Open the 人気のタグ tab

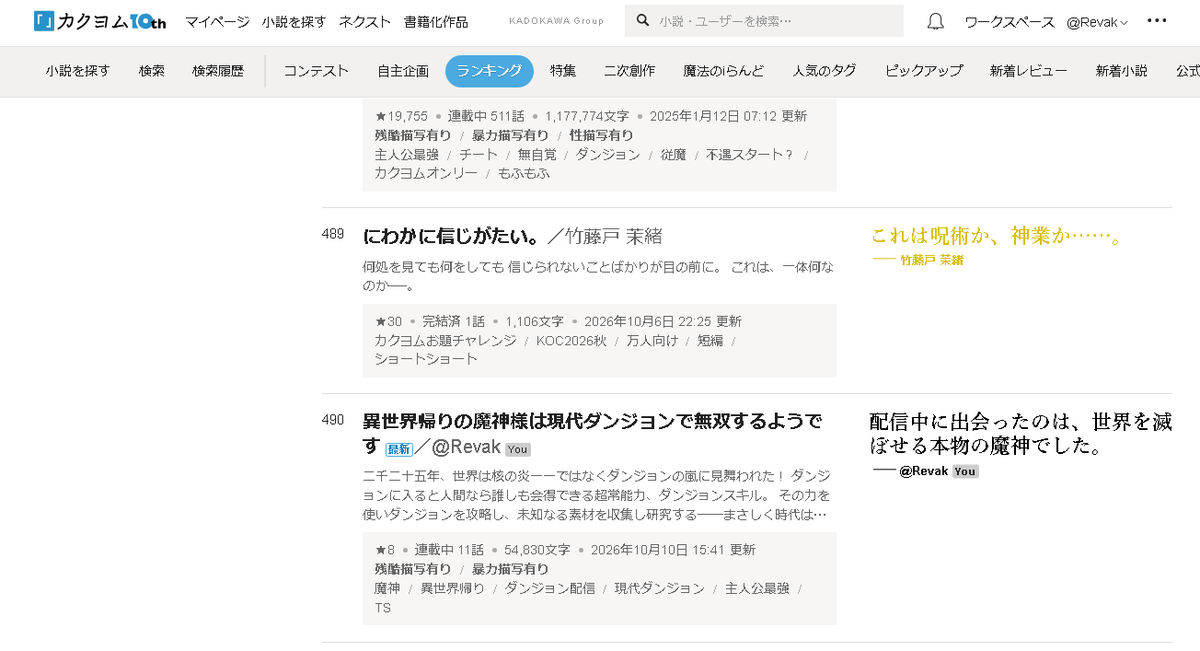824,71
